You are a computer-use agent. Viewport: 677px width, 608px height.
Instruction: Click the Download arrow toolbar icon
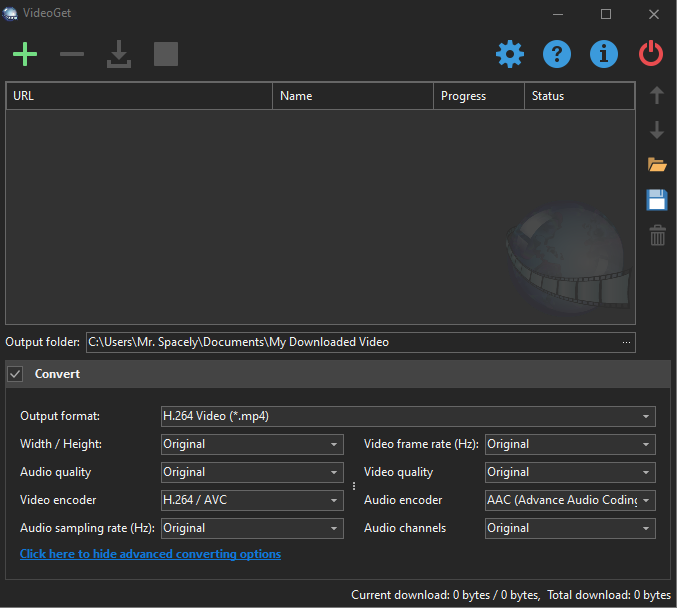(119, 54)
